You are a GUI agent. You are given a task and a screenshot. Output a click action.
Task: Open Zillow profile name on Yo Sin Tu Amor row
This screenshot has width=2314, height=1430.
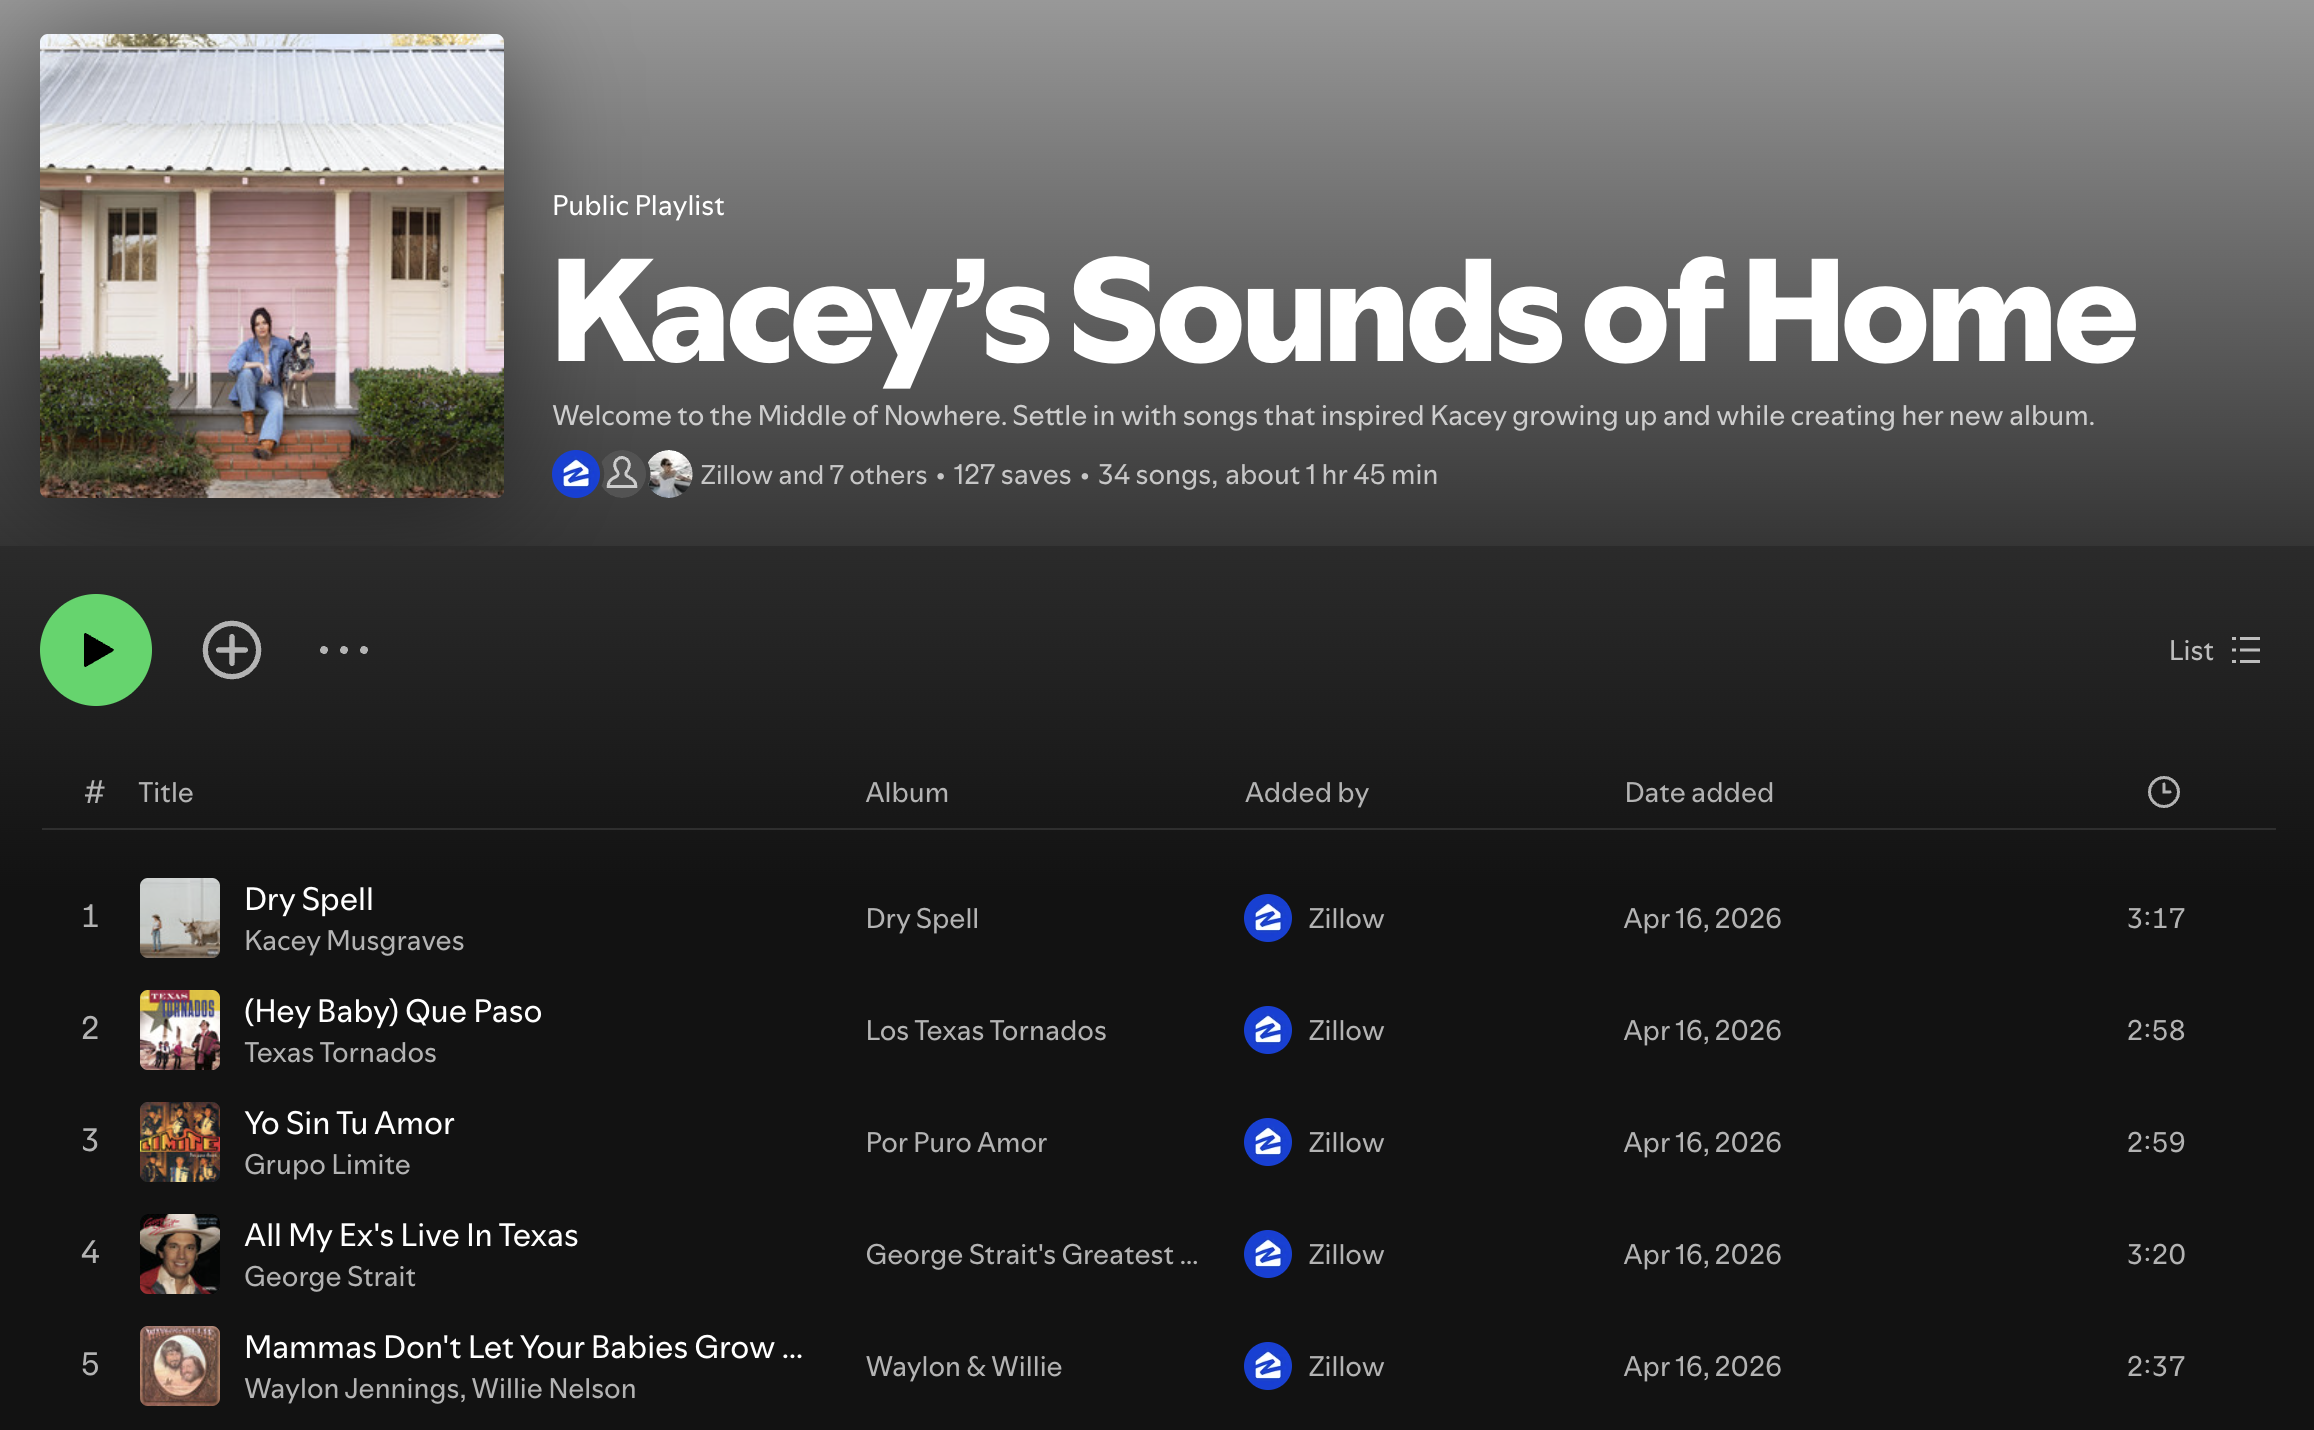[x=1346, y=1142]
